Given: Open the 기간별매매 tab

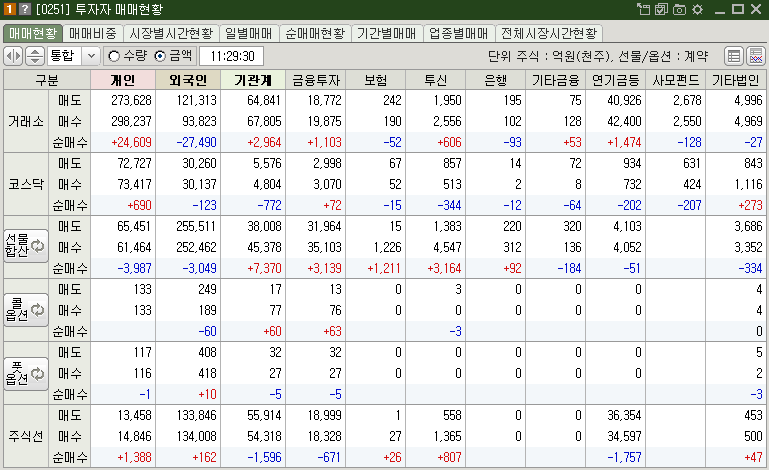Looking at the screenshot, I should [x=386, y=33].
